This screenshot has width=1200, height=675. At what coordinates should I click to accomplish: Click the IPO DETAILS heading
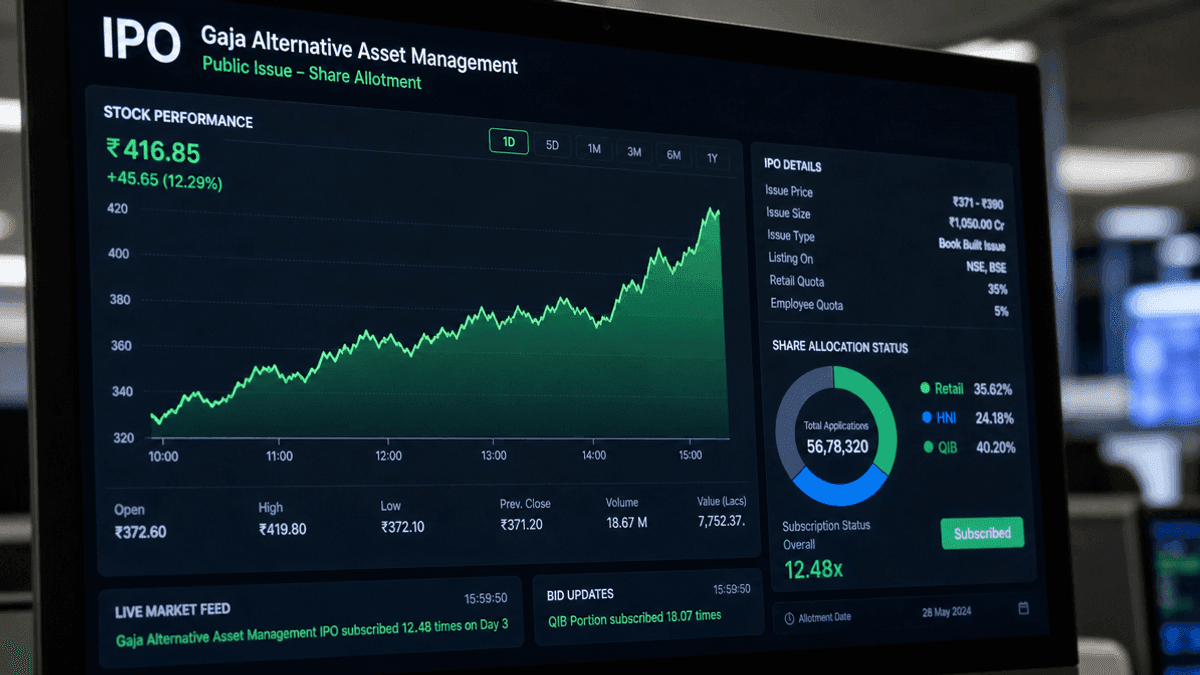[792, 166]
